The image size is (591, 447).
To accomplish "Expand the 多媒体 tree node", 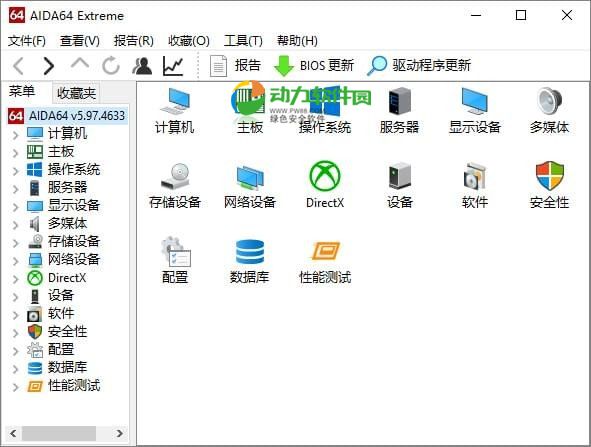I will click(x=15, y=225).
